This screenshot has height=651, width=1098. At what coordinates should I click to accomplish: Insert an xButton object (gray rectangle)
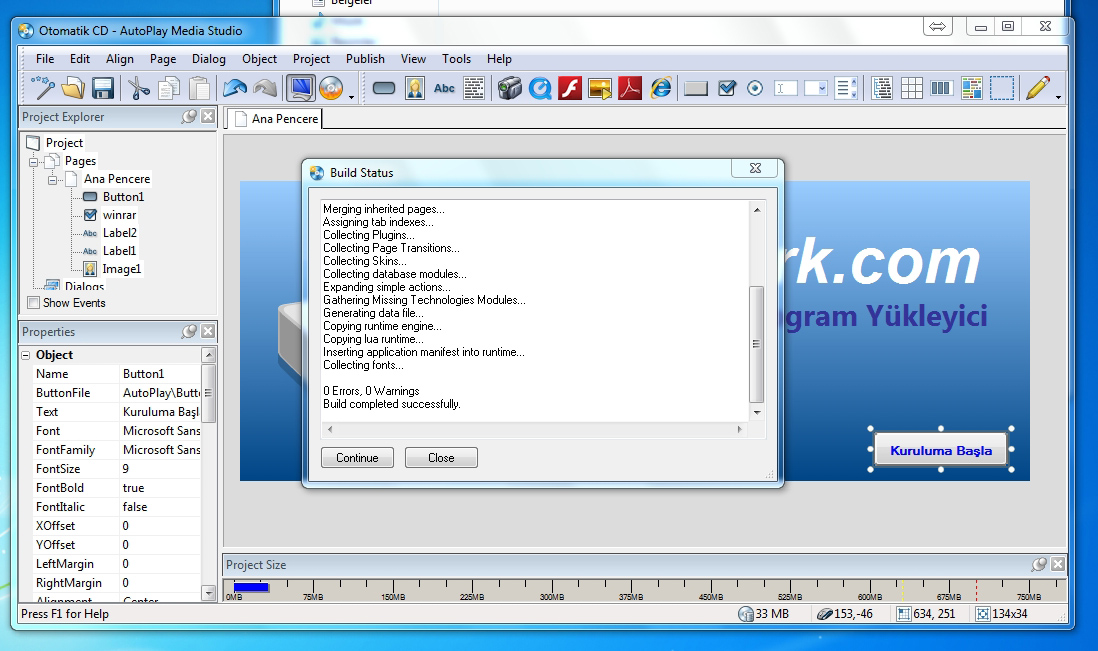(695, 88)
